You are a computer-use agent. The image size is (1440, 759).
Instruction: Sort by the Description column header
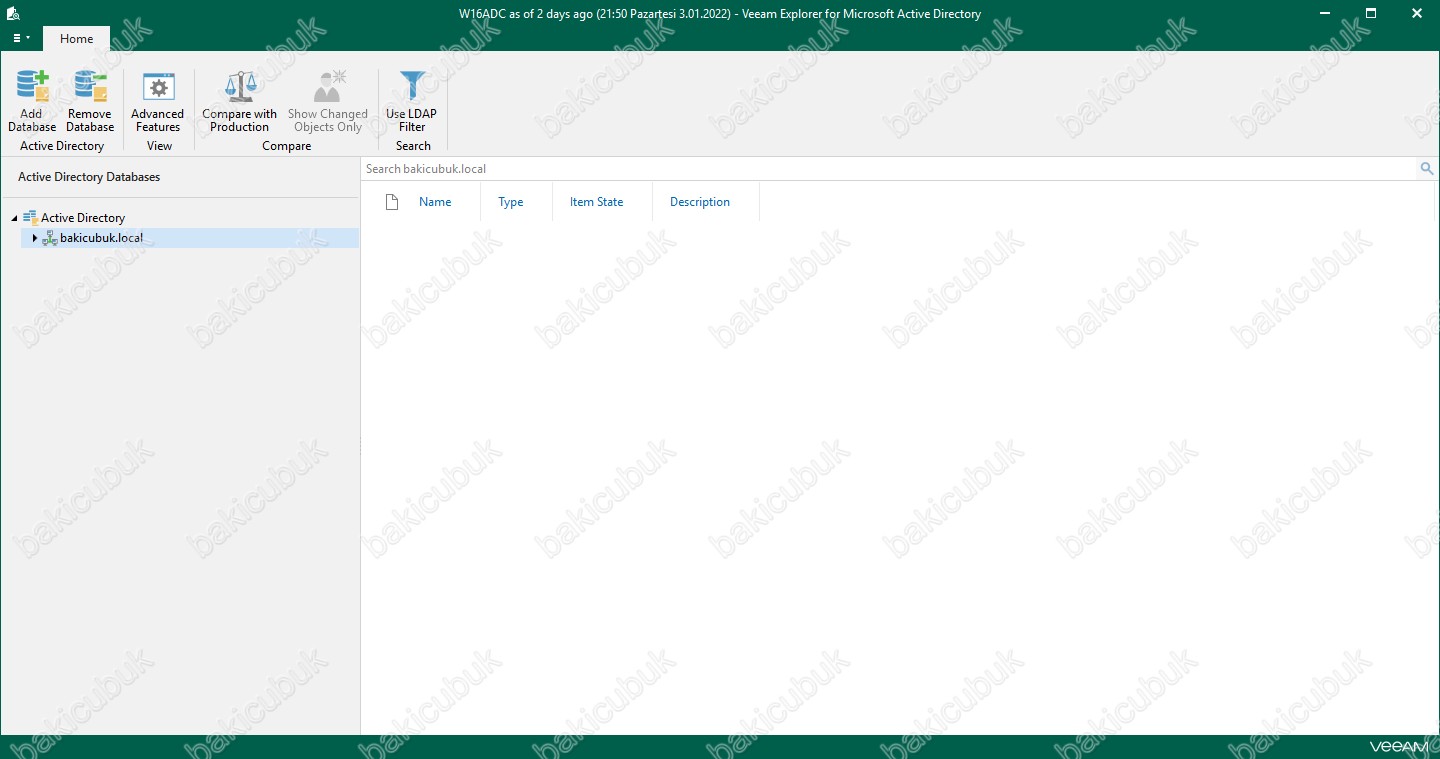(x=700, y=202)
